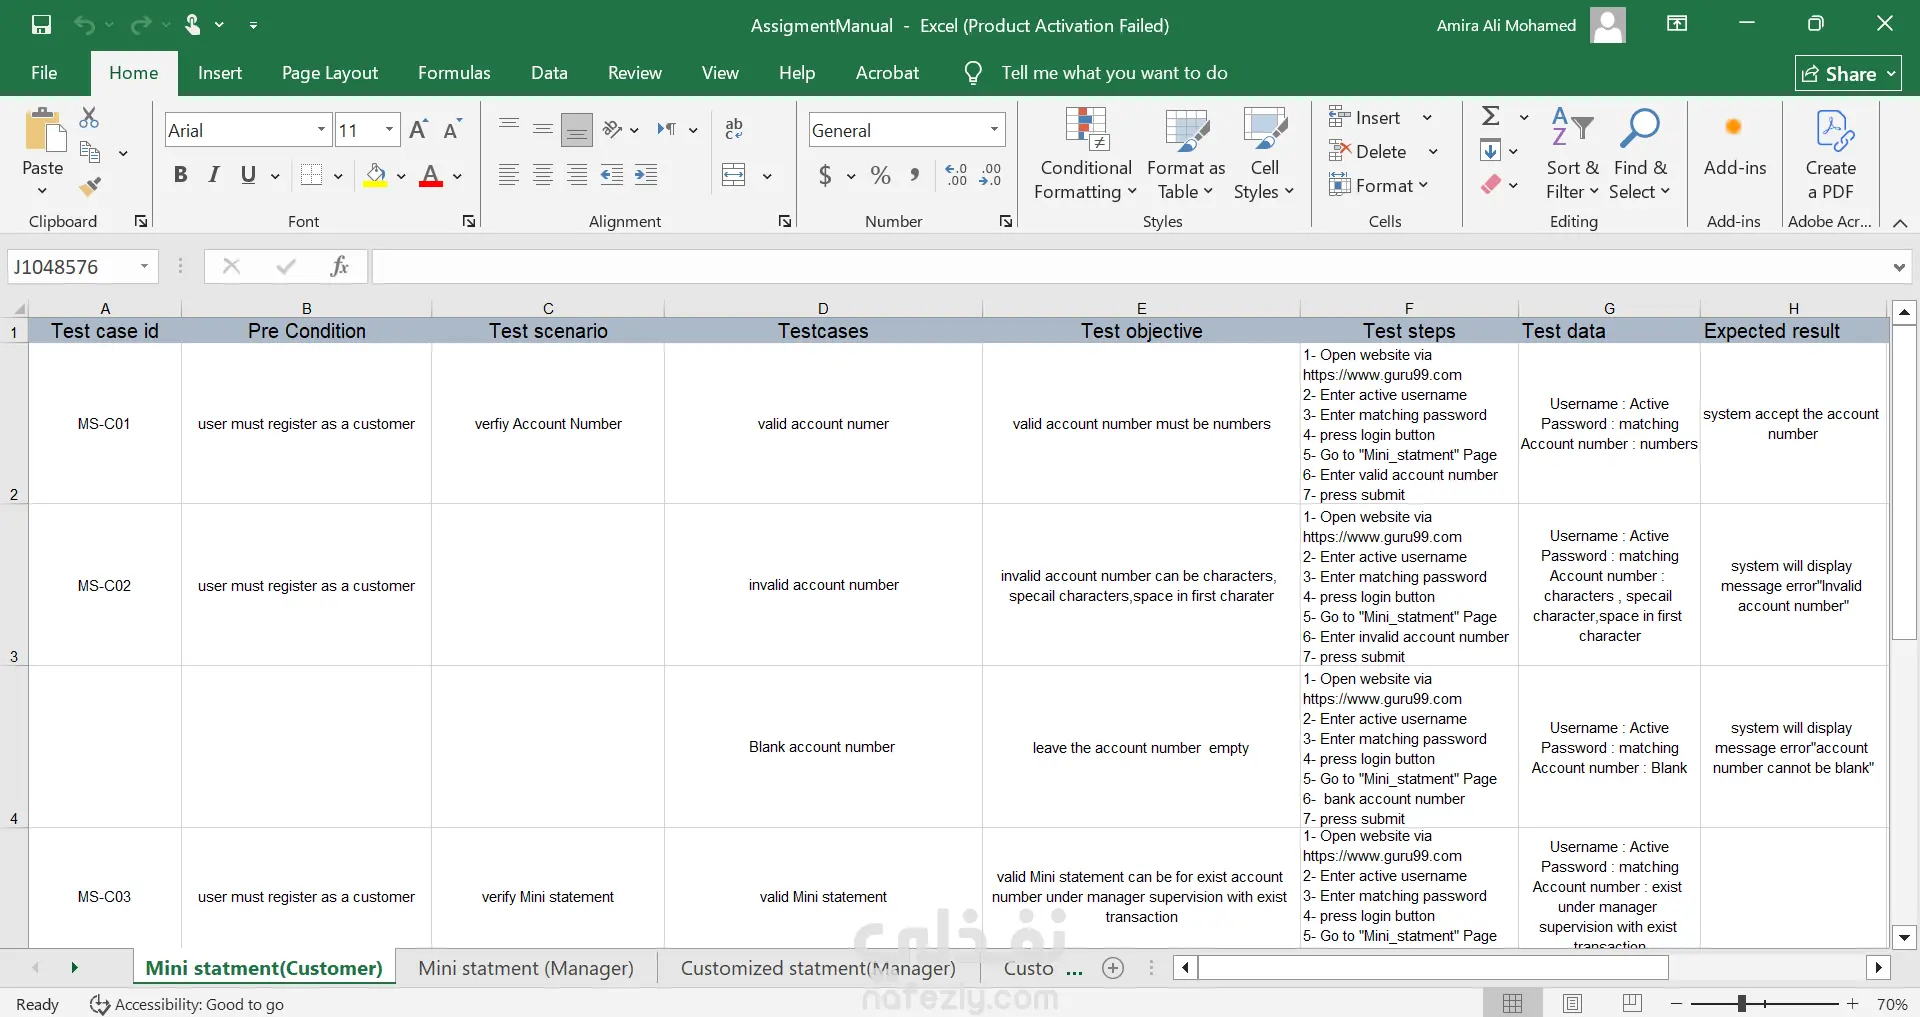Open orientation text rotation icon
This screenshot has height=1017, width=1920.
pos(613,129)
